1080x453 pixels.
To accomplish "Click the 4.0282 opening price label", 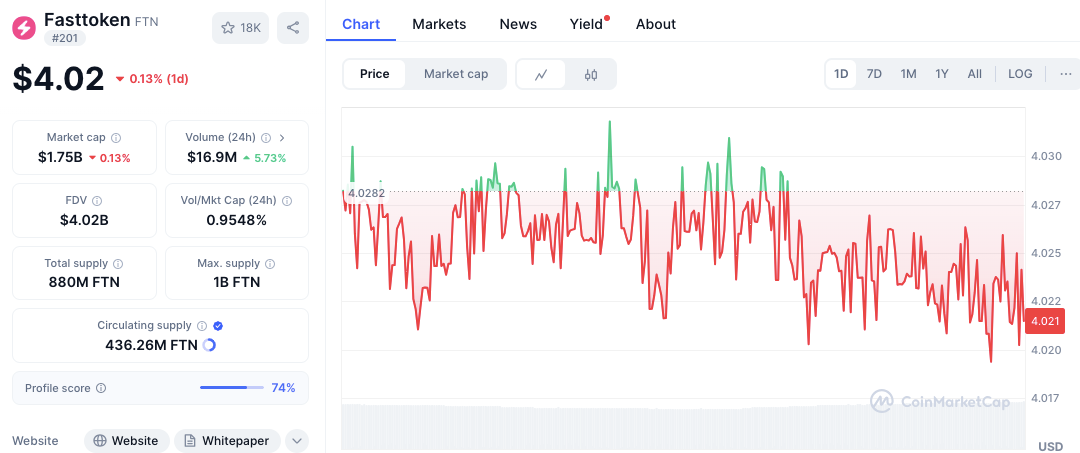I will click(x=366, y=193).
